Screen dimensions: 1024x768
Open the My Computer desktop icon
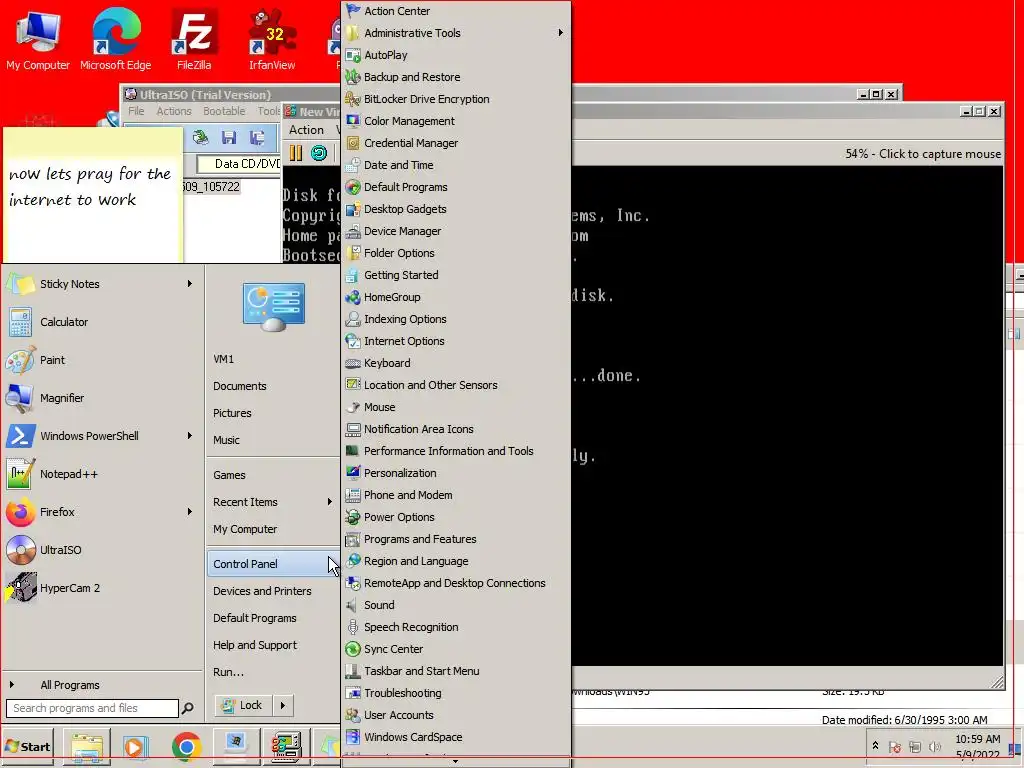pos(38,39)
